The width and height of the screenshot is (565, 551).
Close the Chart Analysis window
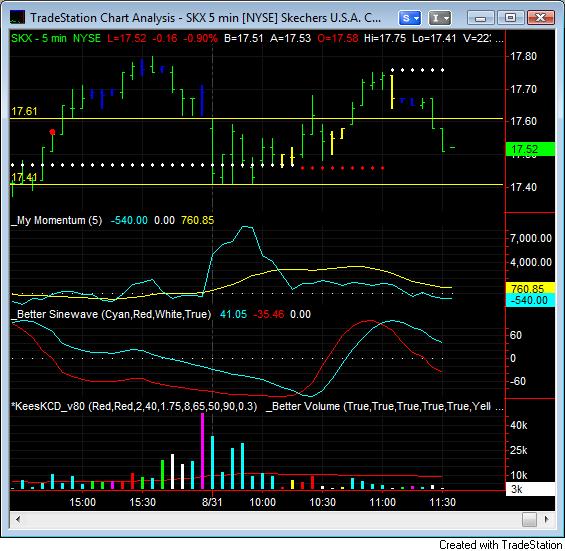540,18
